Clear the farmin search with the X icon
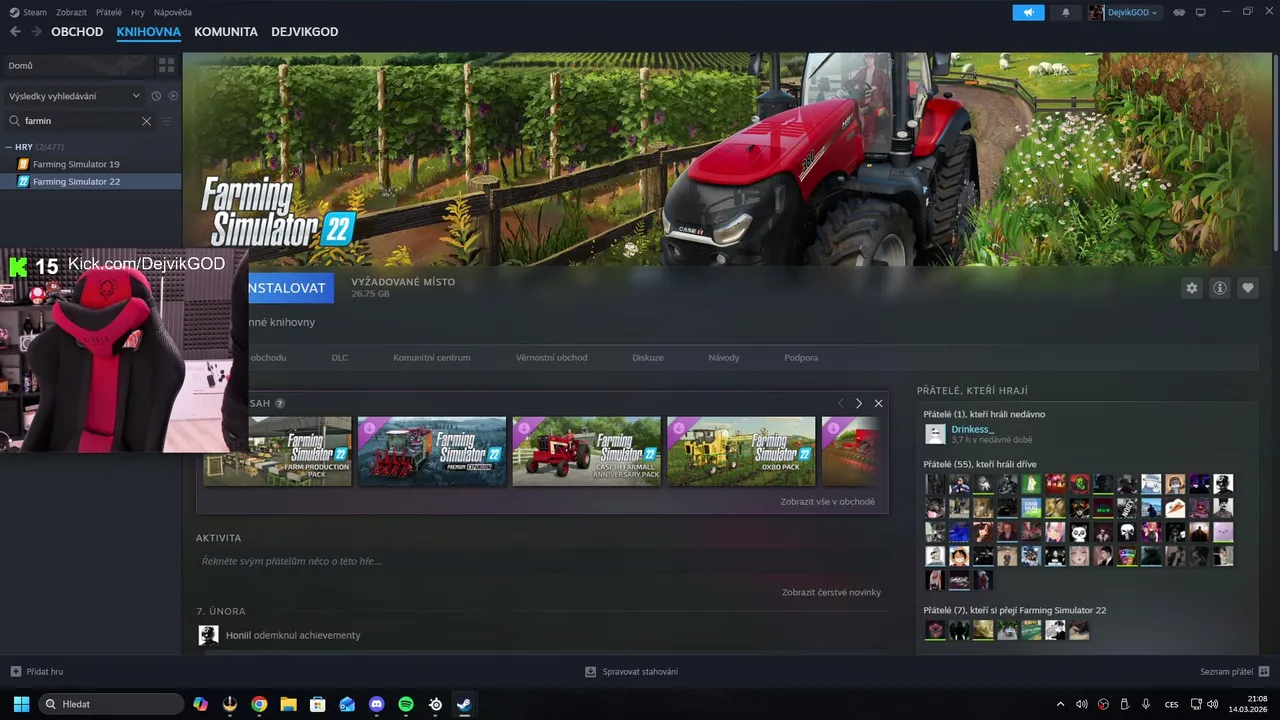 [x=146, y=121]
